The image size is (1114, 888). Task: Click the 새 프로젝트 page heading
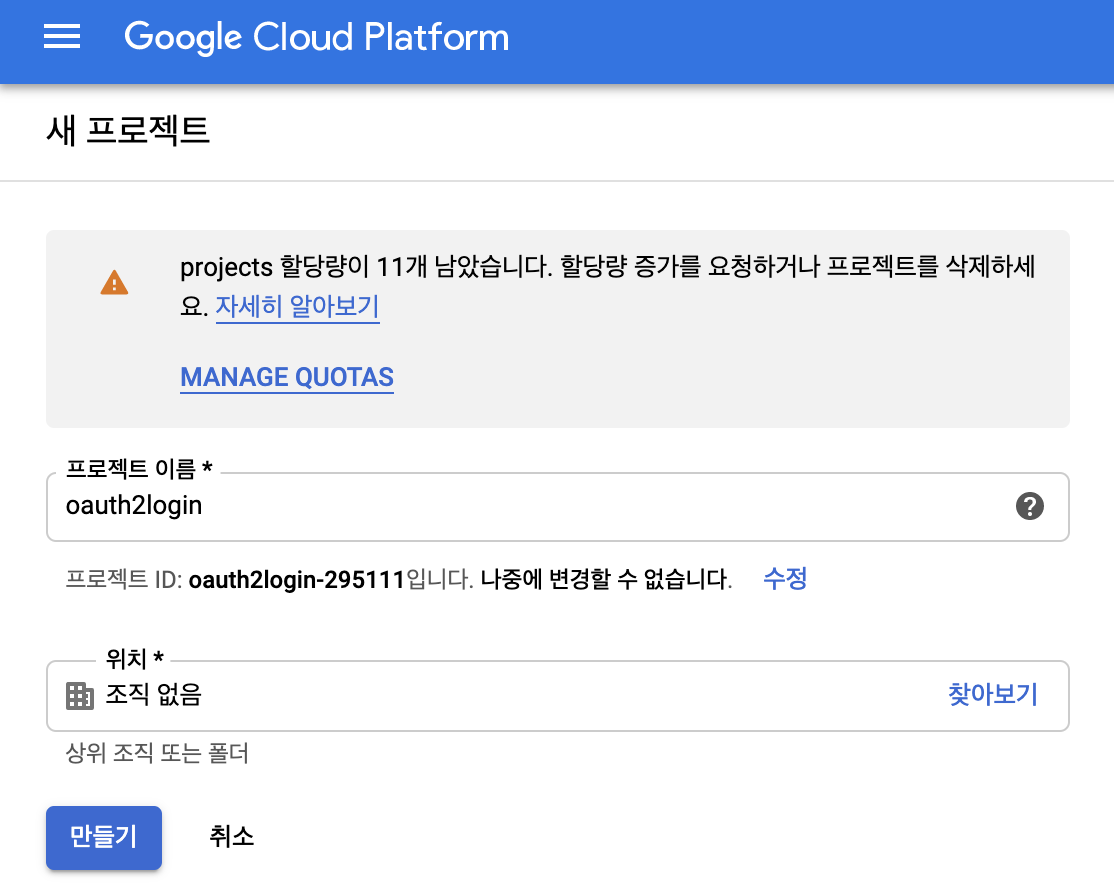pos(128,131)
